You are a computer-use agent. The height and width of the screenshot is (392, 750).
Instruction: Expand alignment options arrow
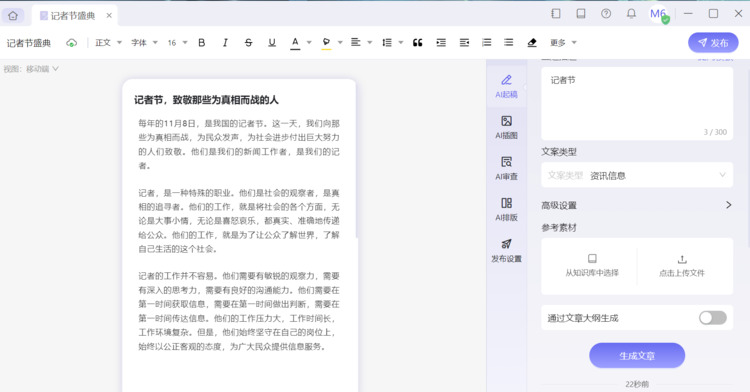click(370, 43)
